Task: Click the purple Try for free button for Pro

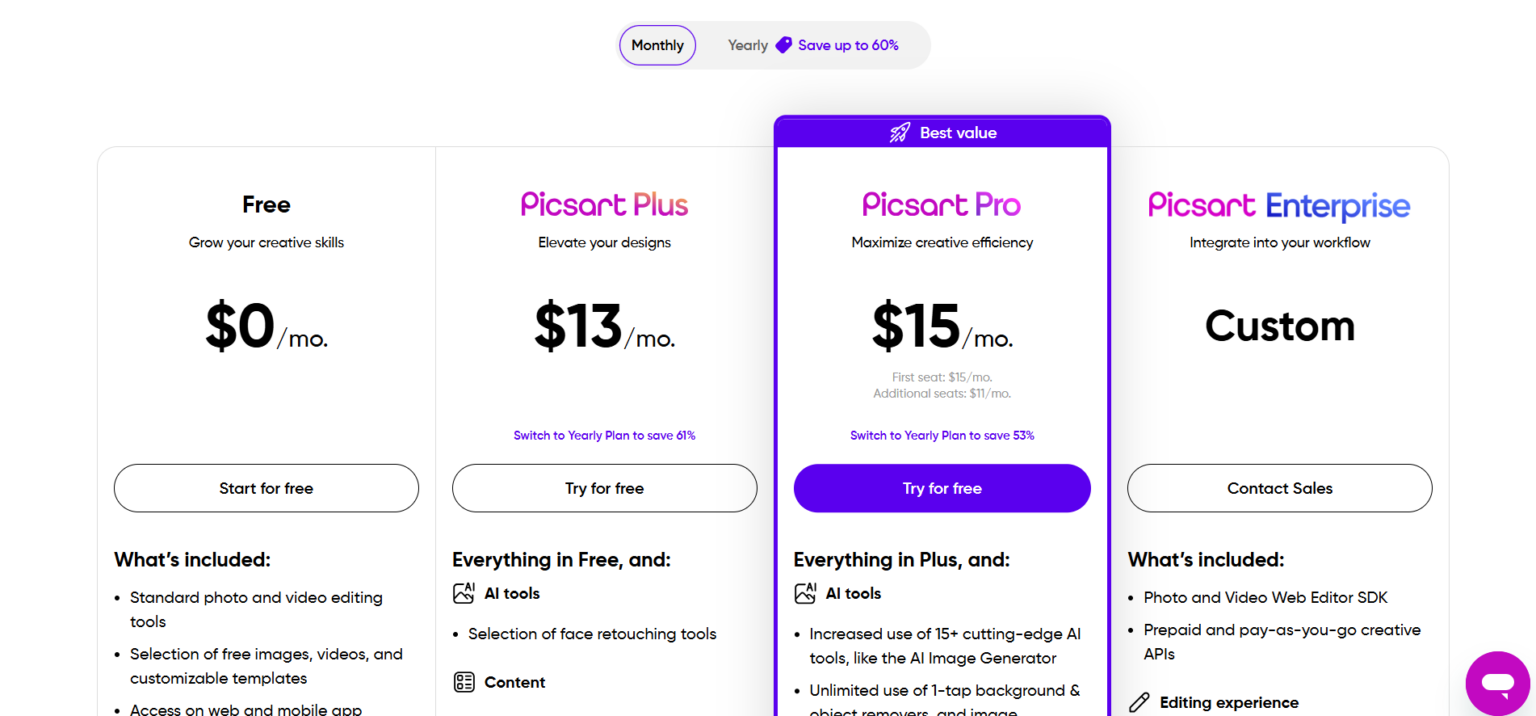Action: pyautogui.click(x=941, y=488)
